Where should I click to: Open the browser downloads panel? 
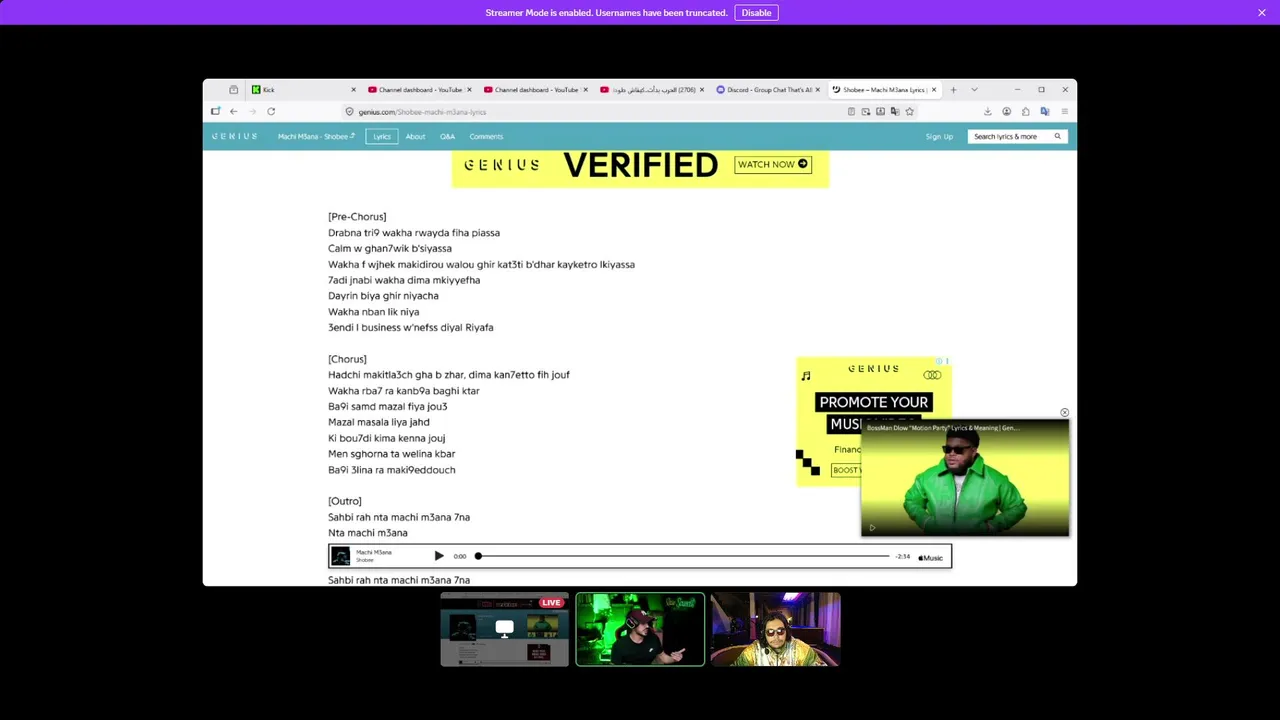(x=987, y=112)
